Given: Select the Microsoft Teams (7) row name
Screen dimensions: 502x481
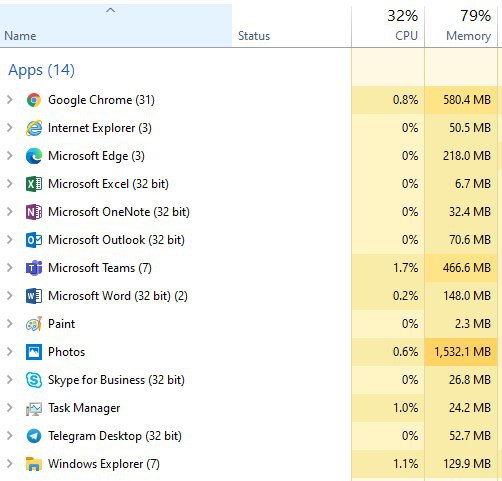Looking at the screenshot, I should click(100, 268).
